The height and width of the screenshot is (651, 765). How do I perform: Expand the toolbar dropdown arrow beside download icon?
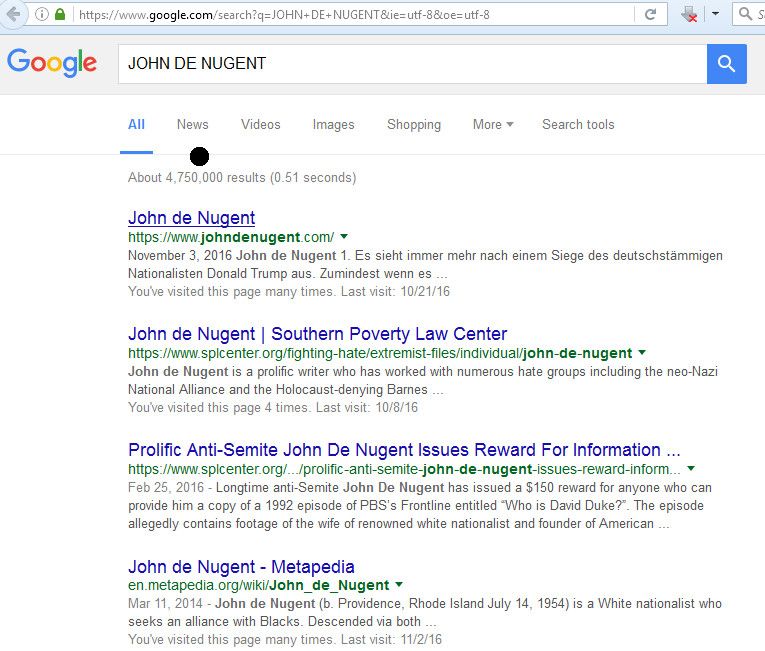(715, 14)
